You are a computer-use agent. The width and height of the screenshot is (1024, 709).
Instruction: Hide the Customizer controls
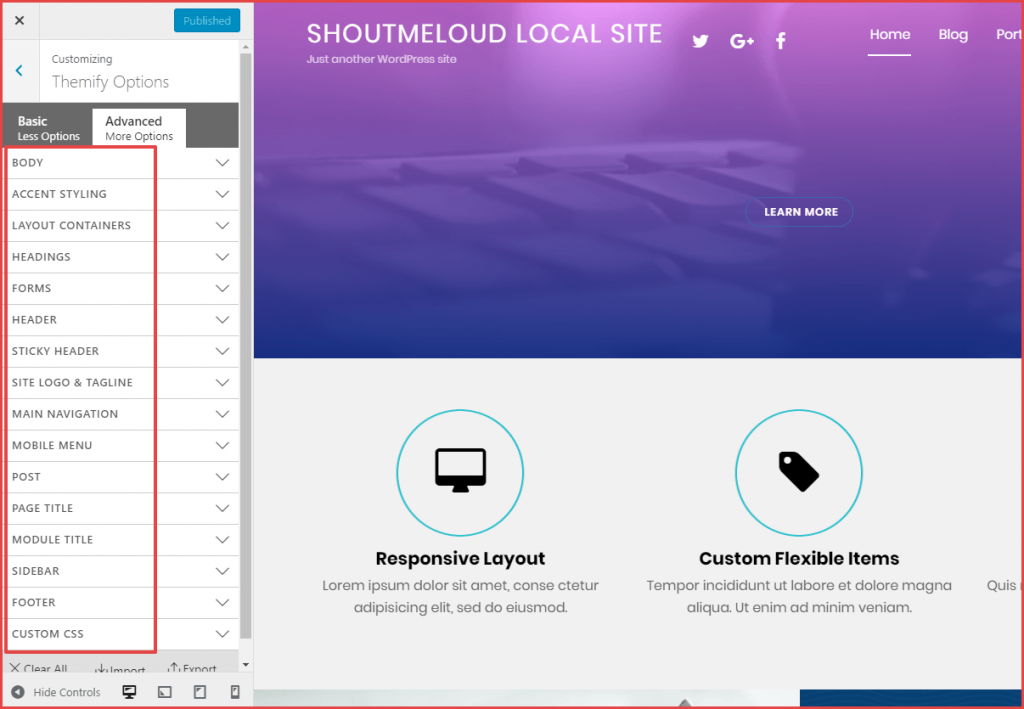coord(56,692)
